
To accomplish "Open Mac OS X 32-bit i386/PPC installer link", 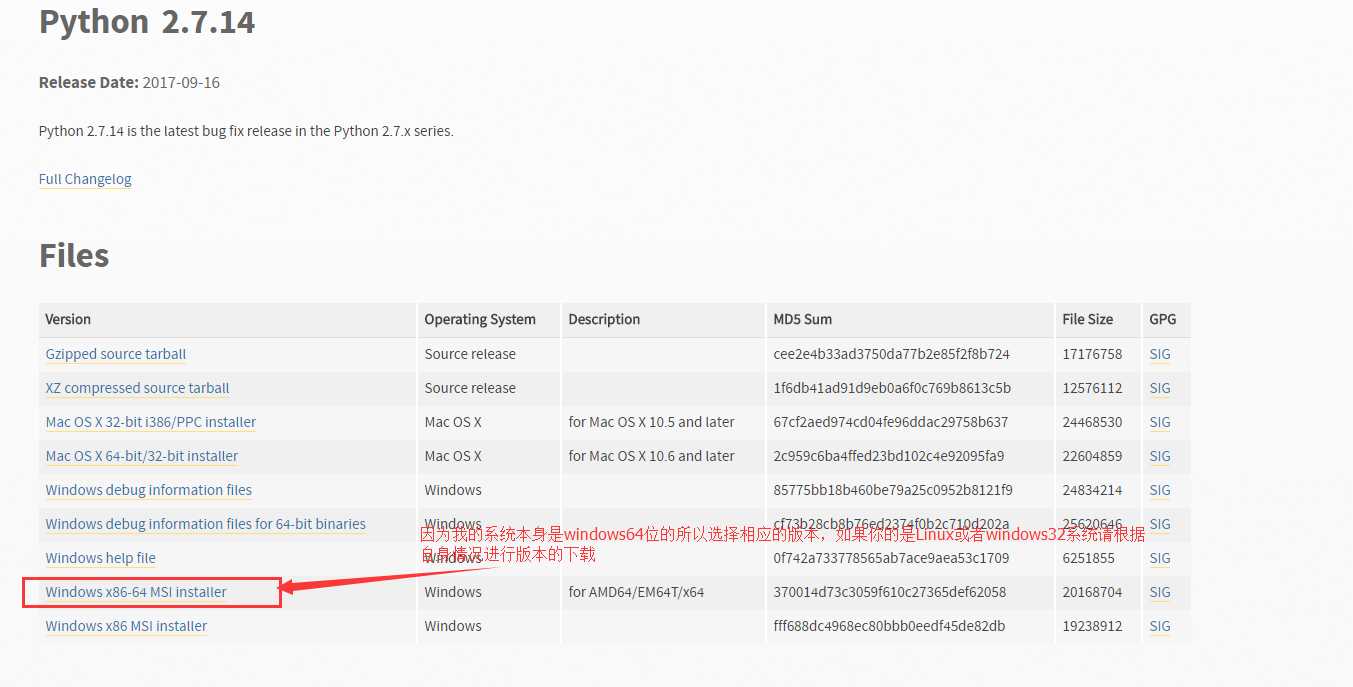I will (151, 422).
